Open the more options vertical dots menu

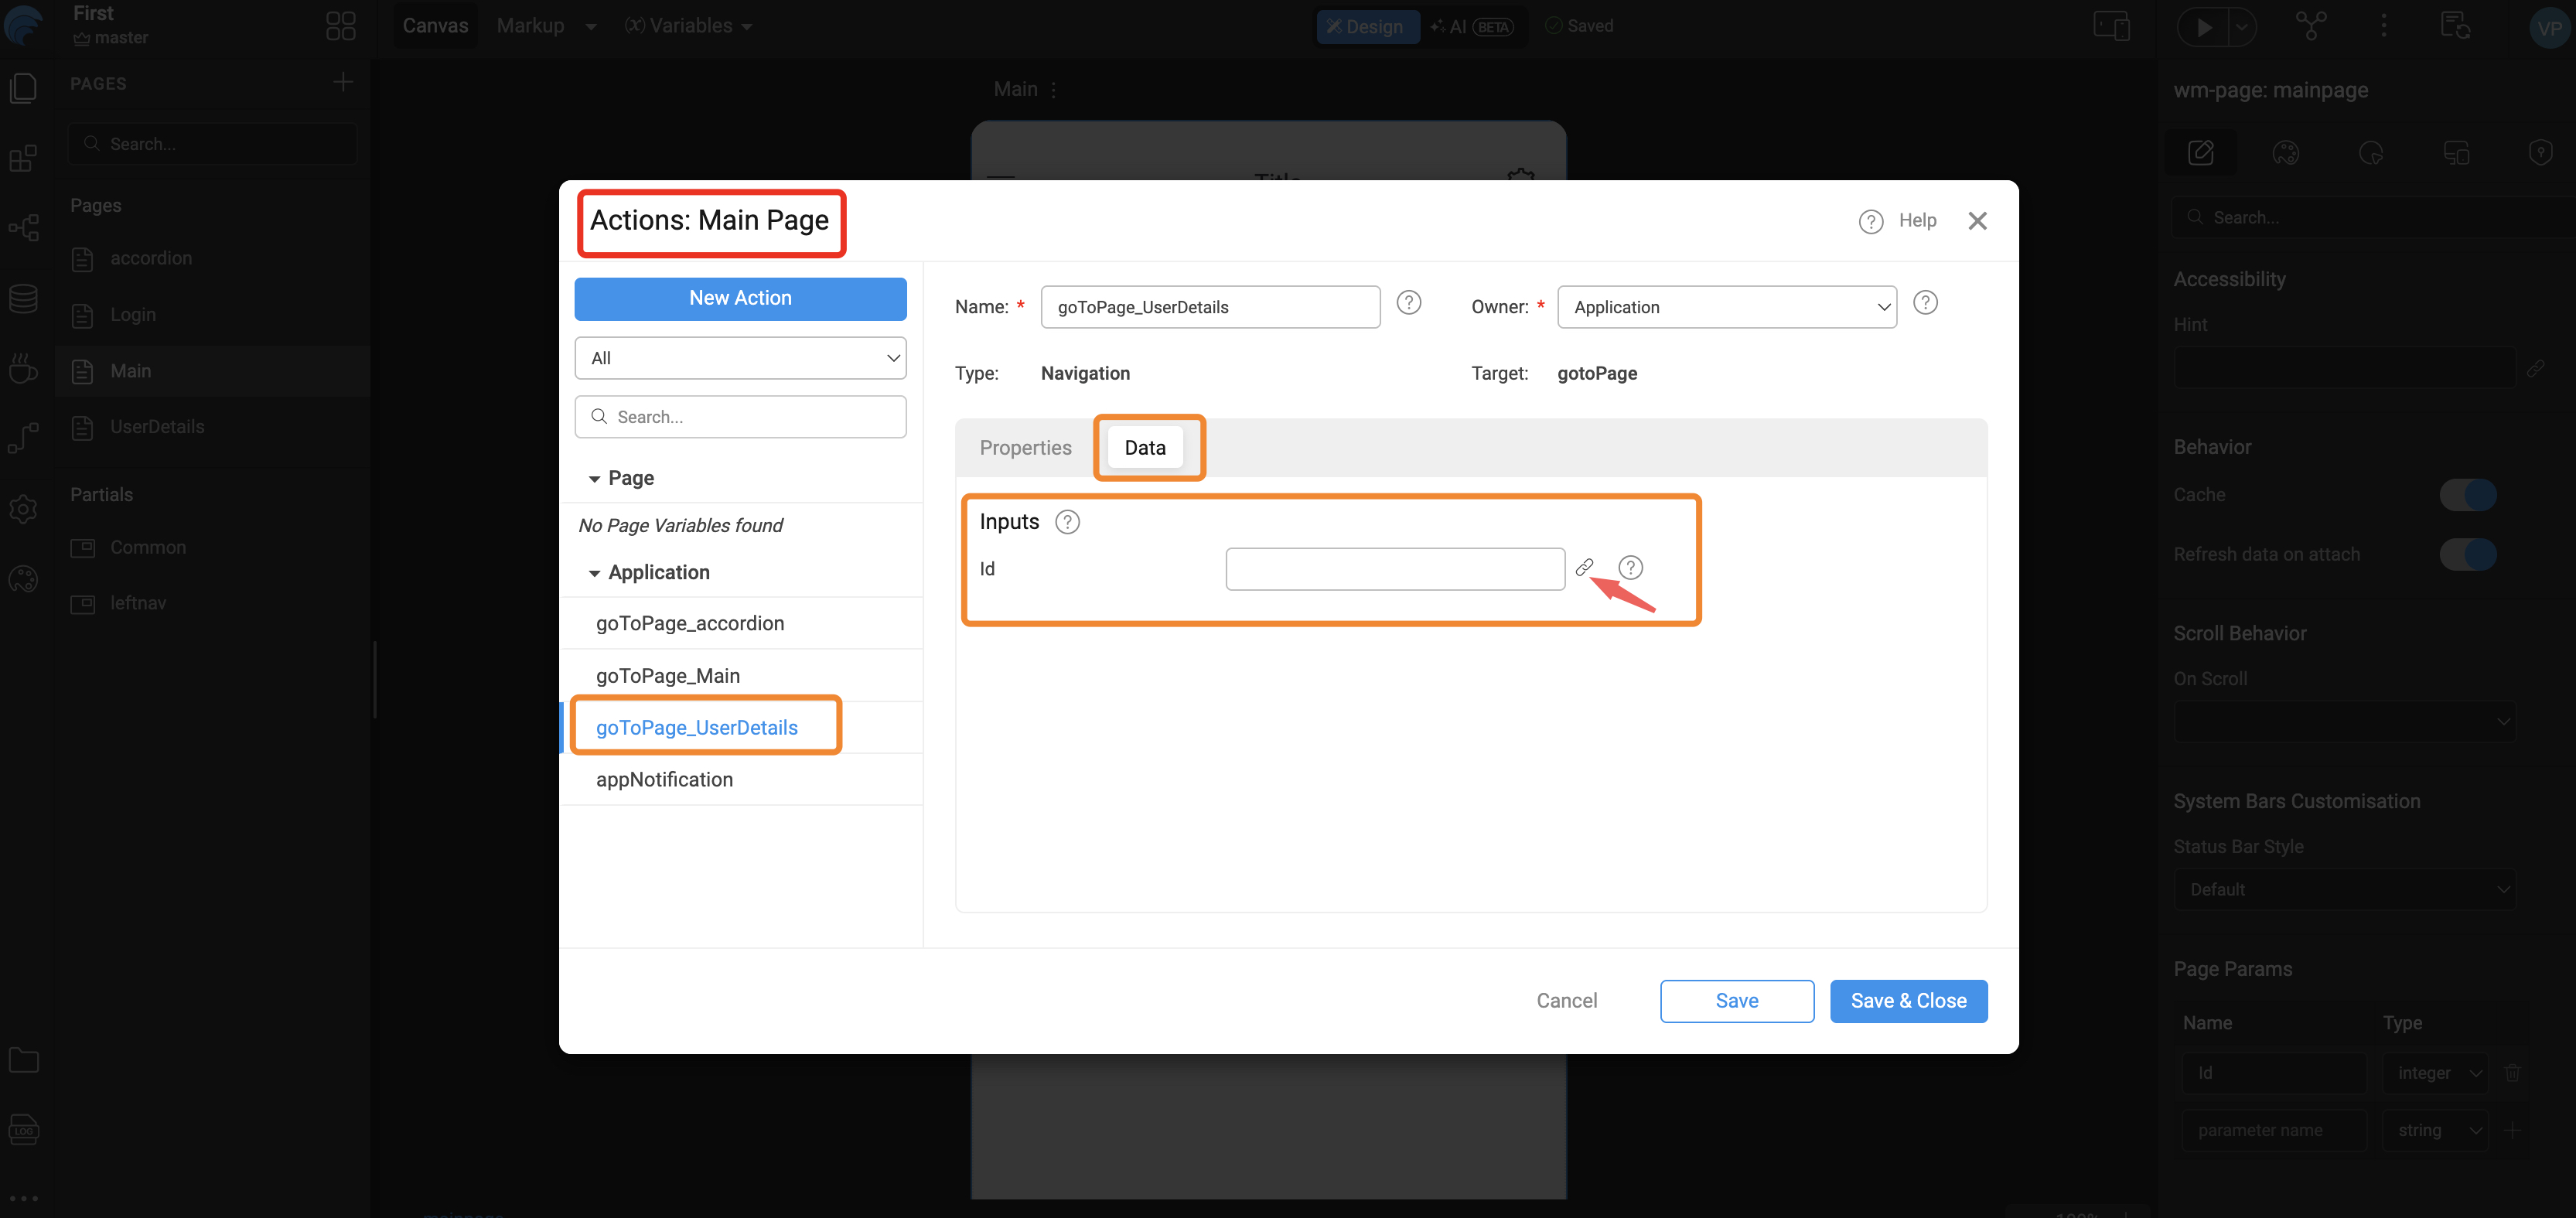[x=2384, y=26]
